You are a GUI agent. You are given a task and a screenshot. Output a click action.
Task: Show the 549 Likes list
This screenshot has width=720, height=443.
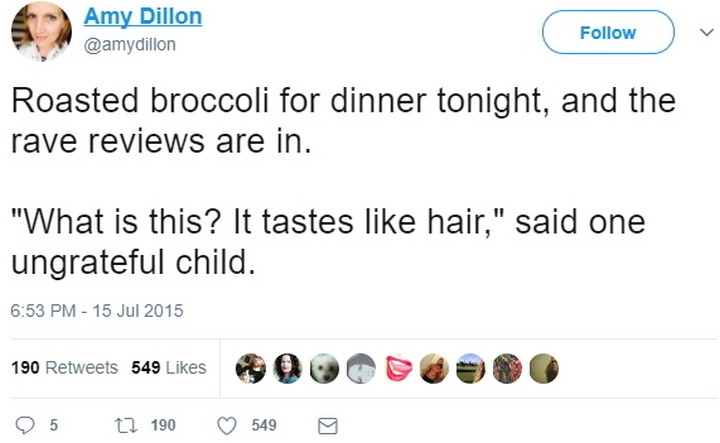[169, 368]
